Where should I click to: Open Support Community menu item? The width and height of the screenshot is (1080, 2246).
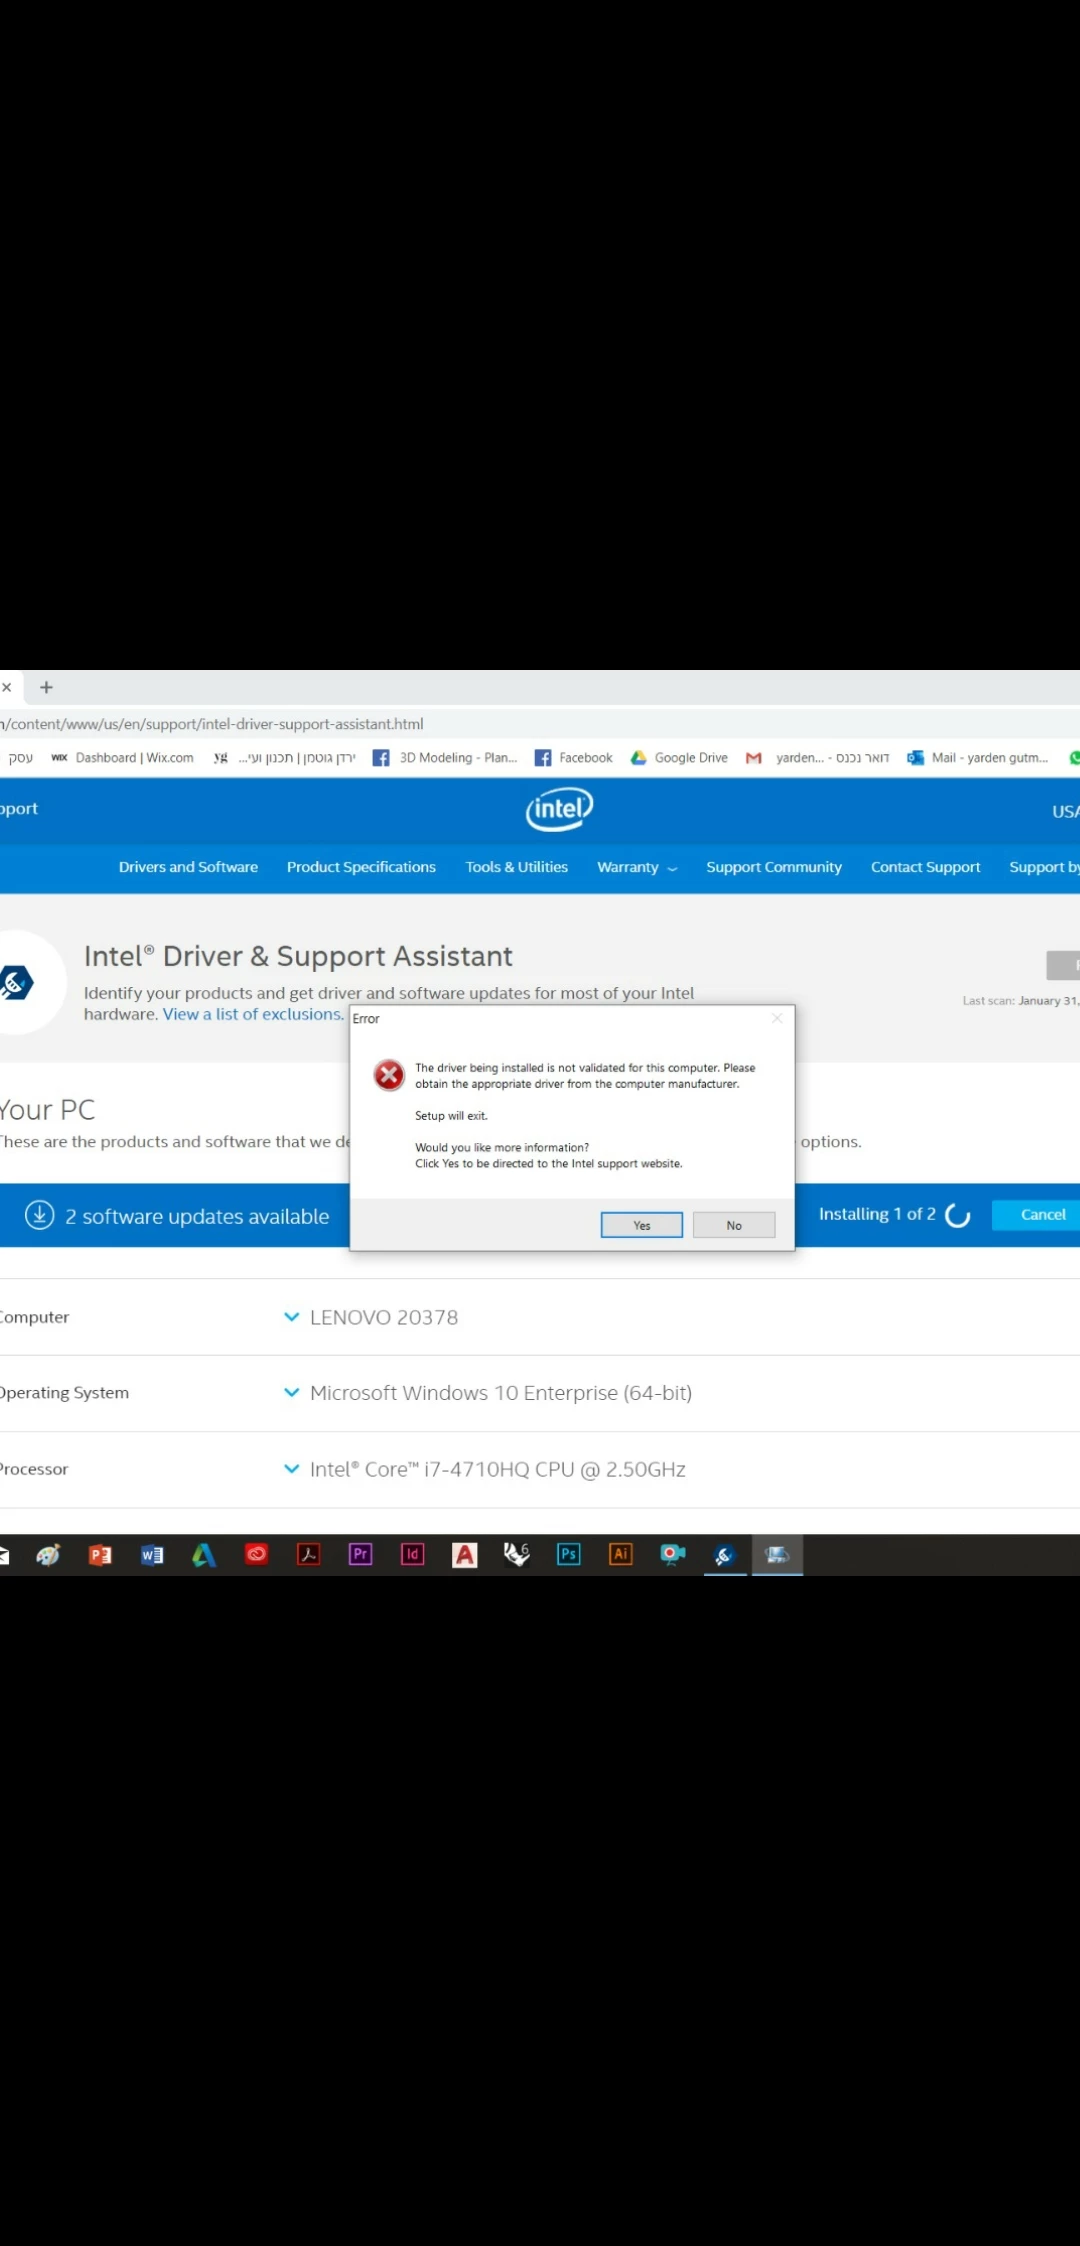(774, 867)
